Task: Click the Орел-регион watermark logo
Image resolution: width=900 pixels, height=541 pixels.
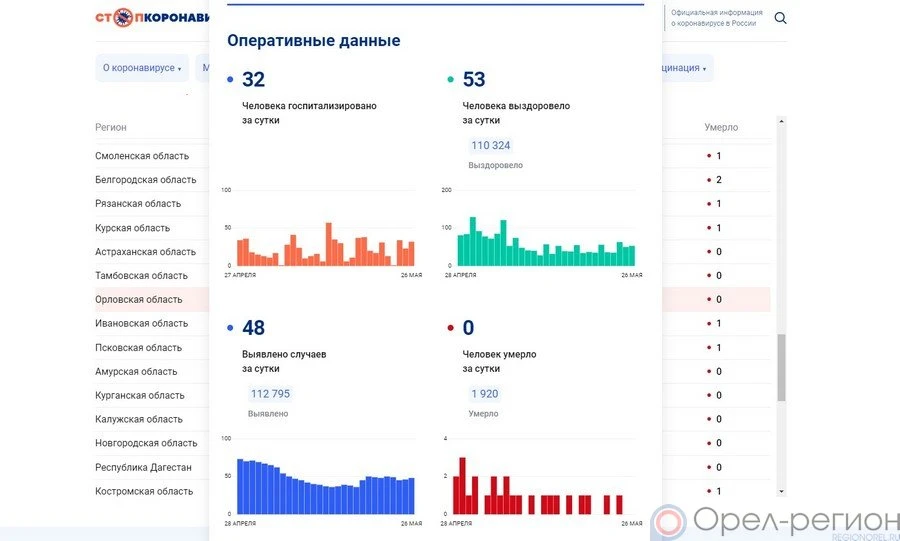Action: point(775,521)
